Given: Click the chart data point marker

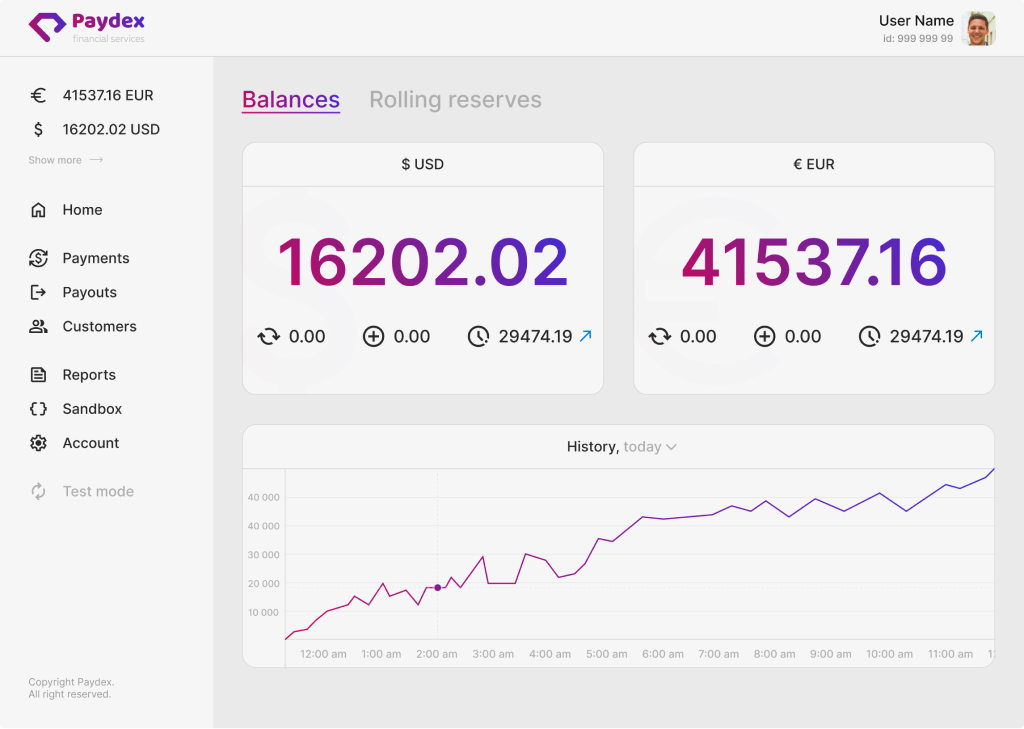Looking at the screenshot, I should (x=438, y=588).
